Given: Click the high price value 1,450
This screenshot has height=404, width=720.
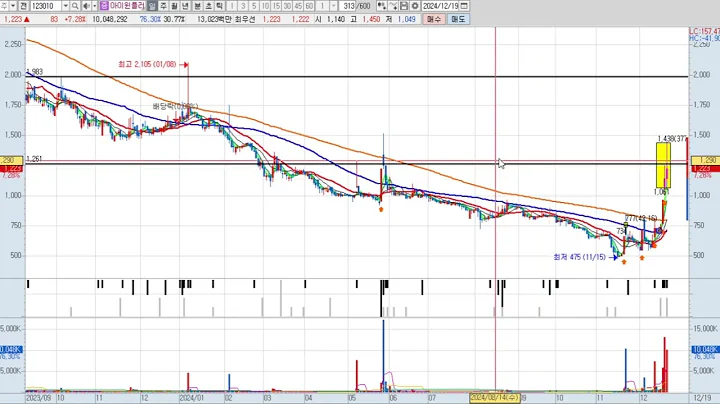Looking at the screenshot, I should (x=371, y=19).
